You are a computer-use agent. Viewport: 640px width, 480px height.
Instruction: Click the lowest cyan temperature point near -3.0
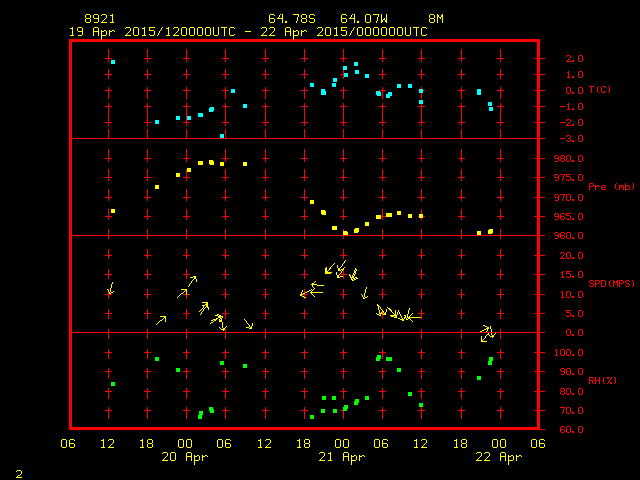(x=222, y=136)
